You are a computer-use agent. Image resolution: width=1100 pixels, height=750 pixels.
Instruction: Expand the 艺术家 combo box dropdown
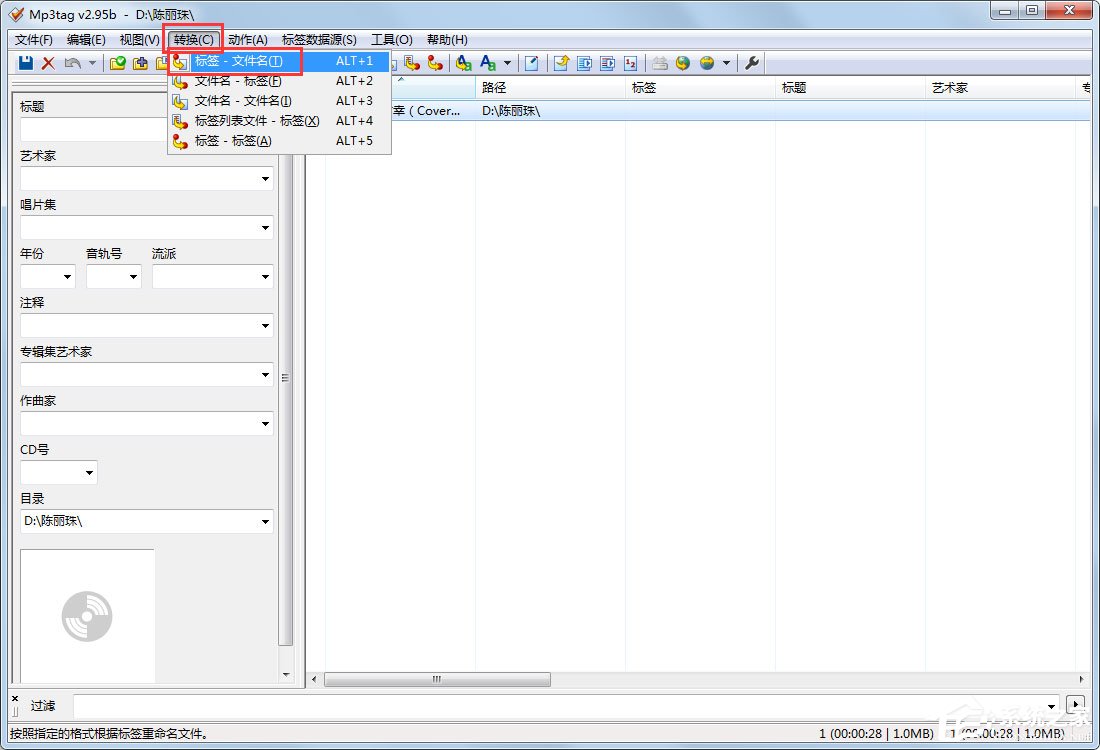265,179
